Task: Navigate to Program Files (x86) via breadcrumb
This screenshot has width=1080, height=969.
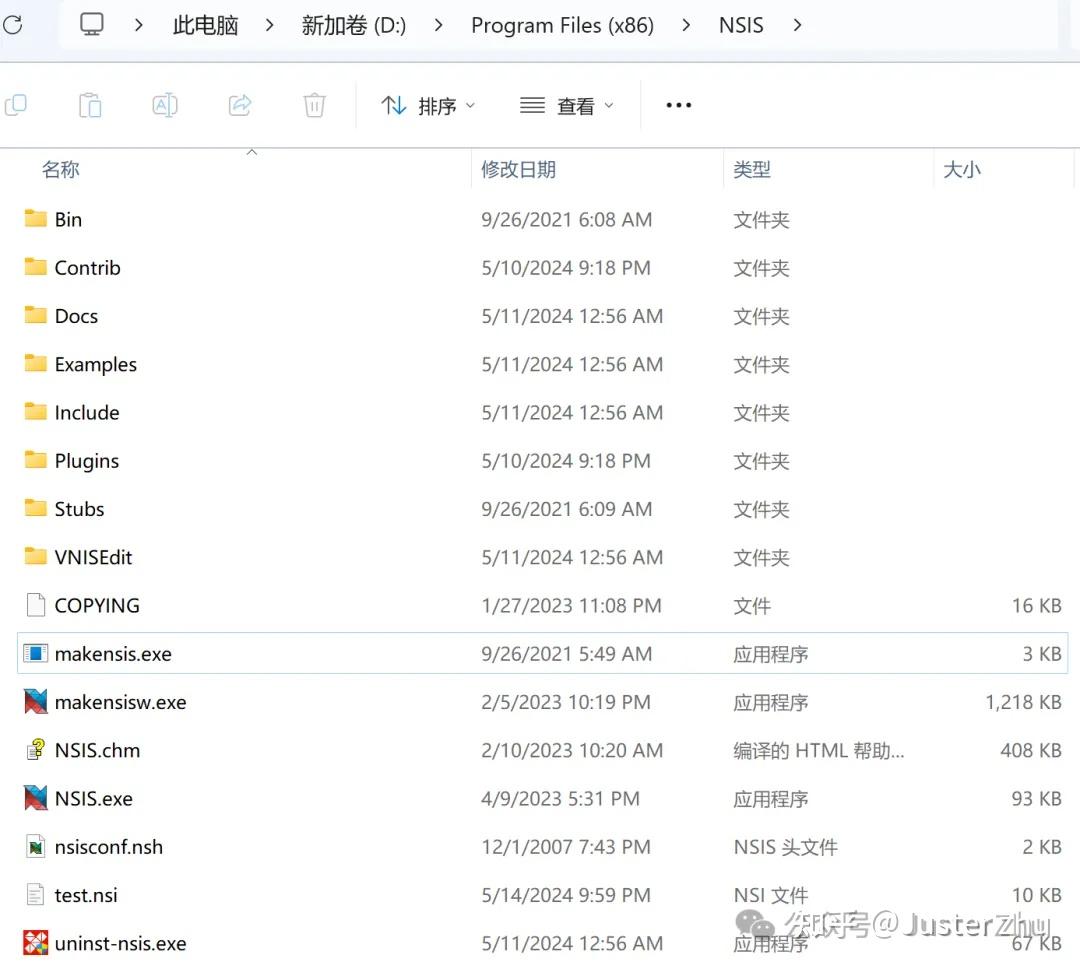Action: tap(562, 25)
